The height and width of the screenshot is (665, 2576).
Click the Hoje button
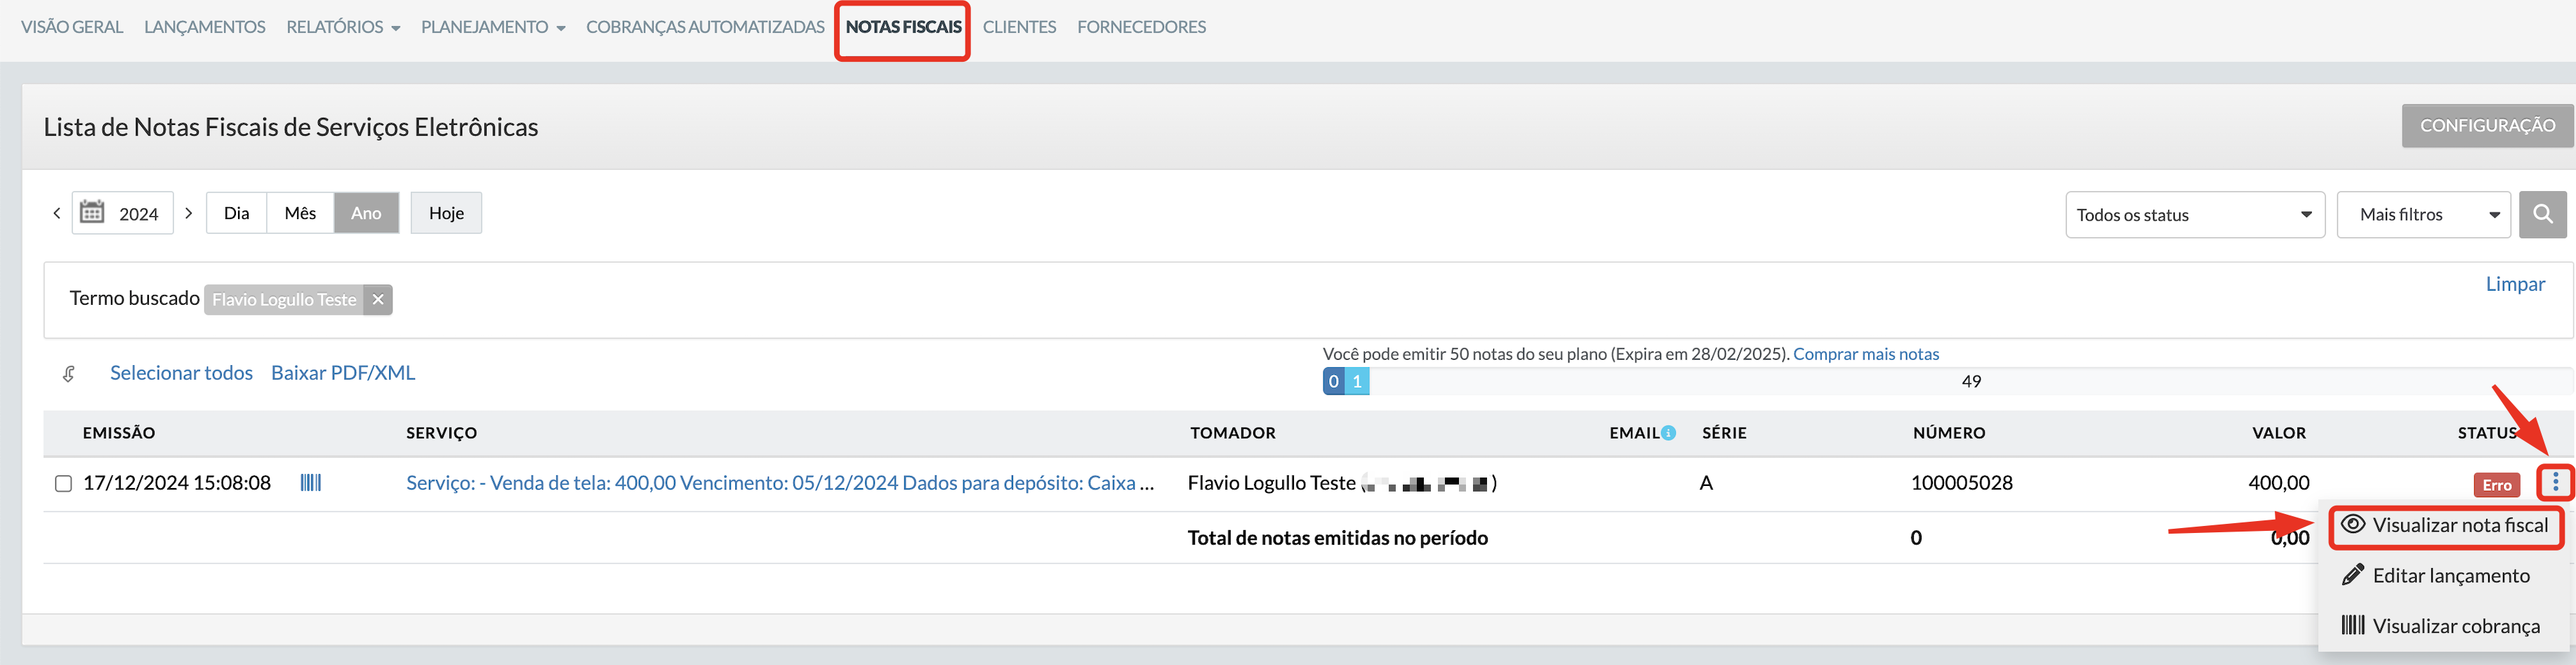pyautogui.click(x=446, y=213)
